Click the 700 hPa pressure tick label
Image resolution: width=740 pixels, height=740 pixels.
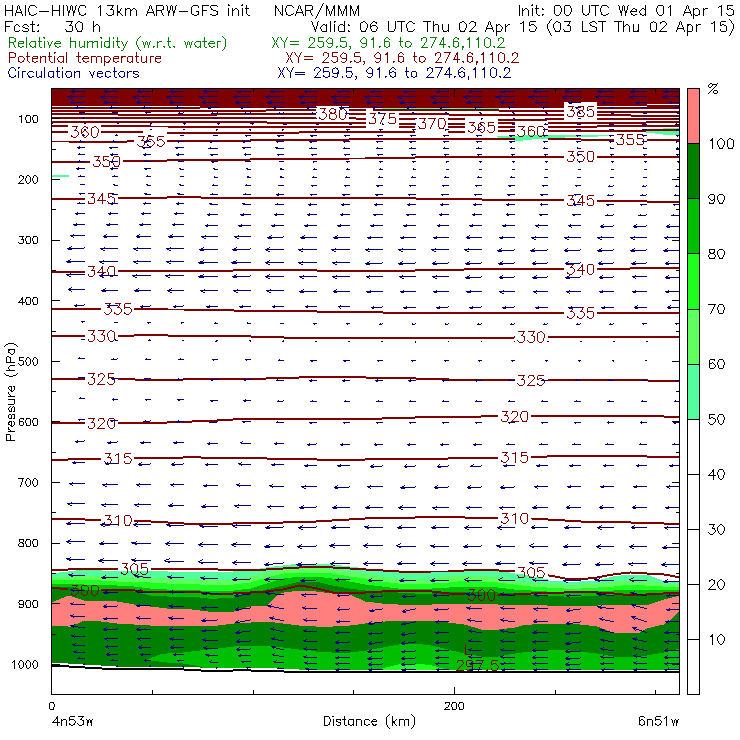tap(28, 482)
